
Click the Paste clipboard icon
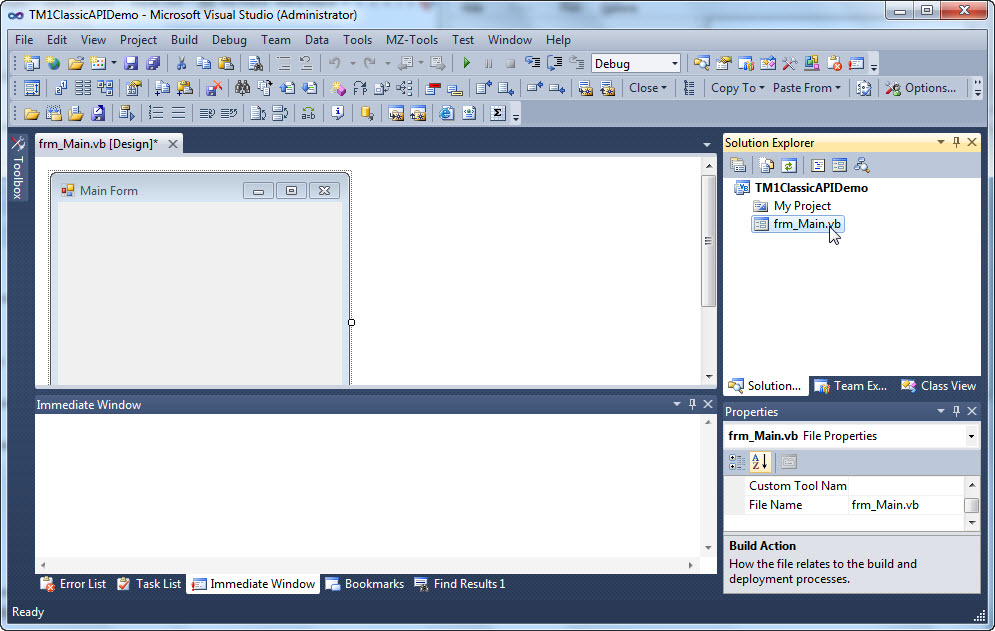click(226, 63)
